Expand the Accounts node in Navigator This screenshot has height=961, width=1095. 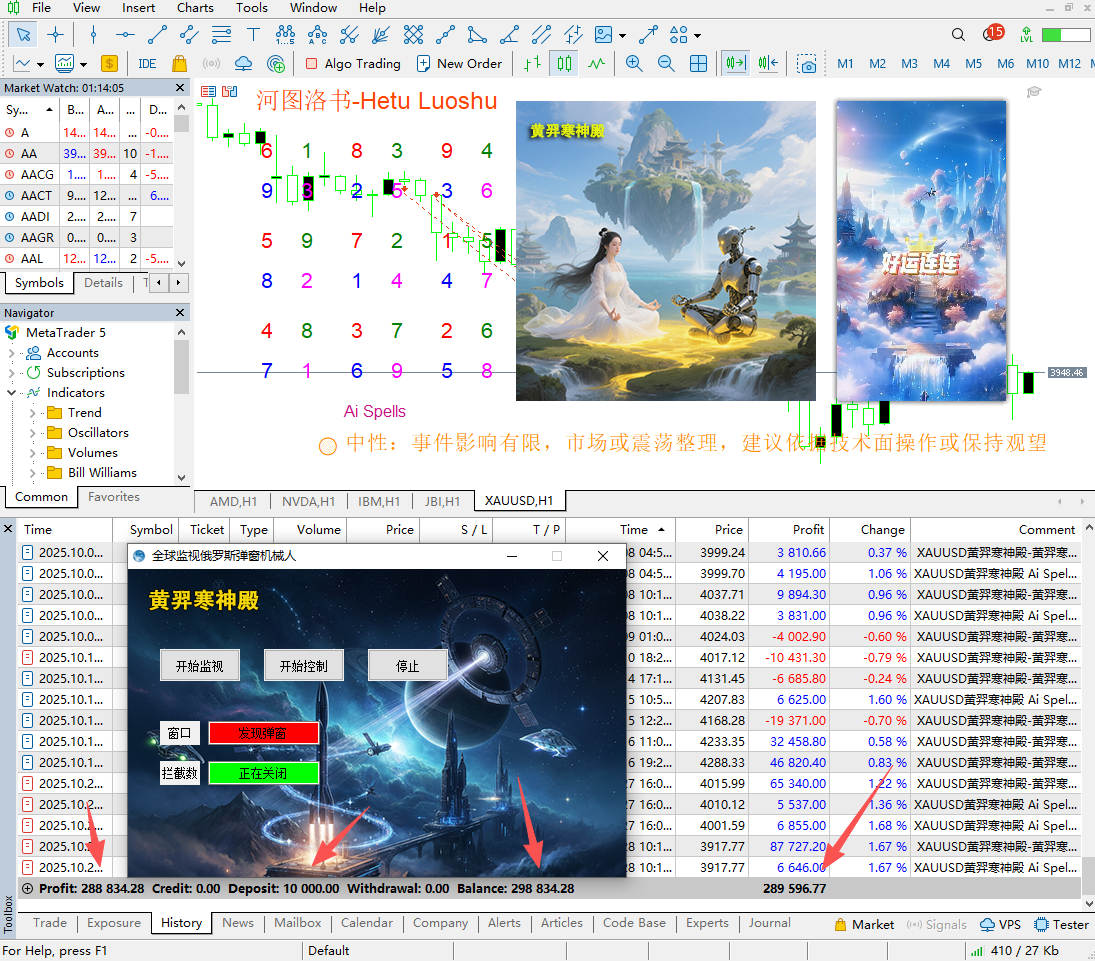(12, 353)
